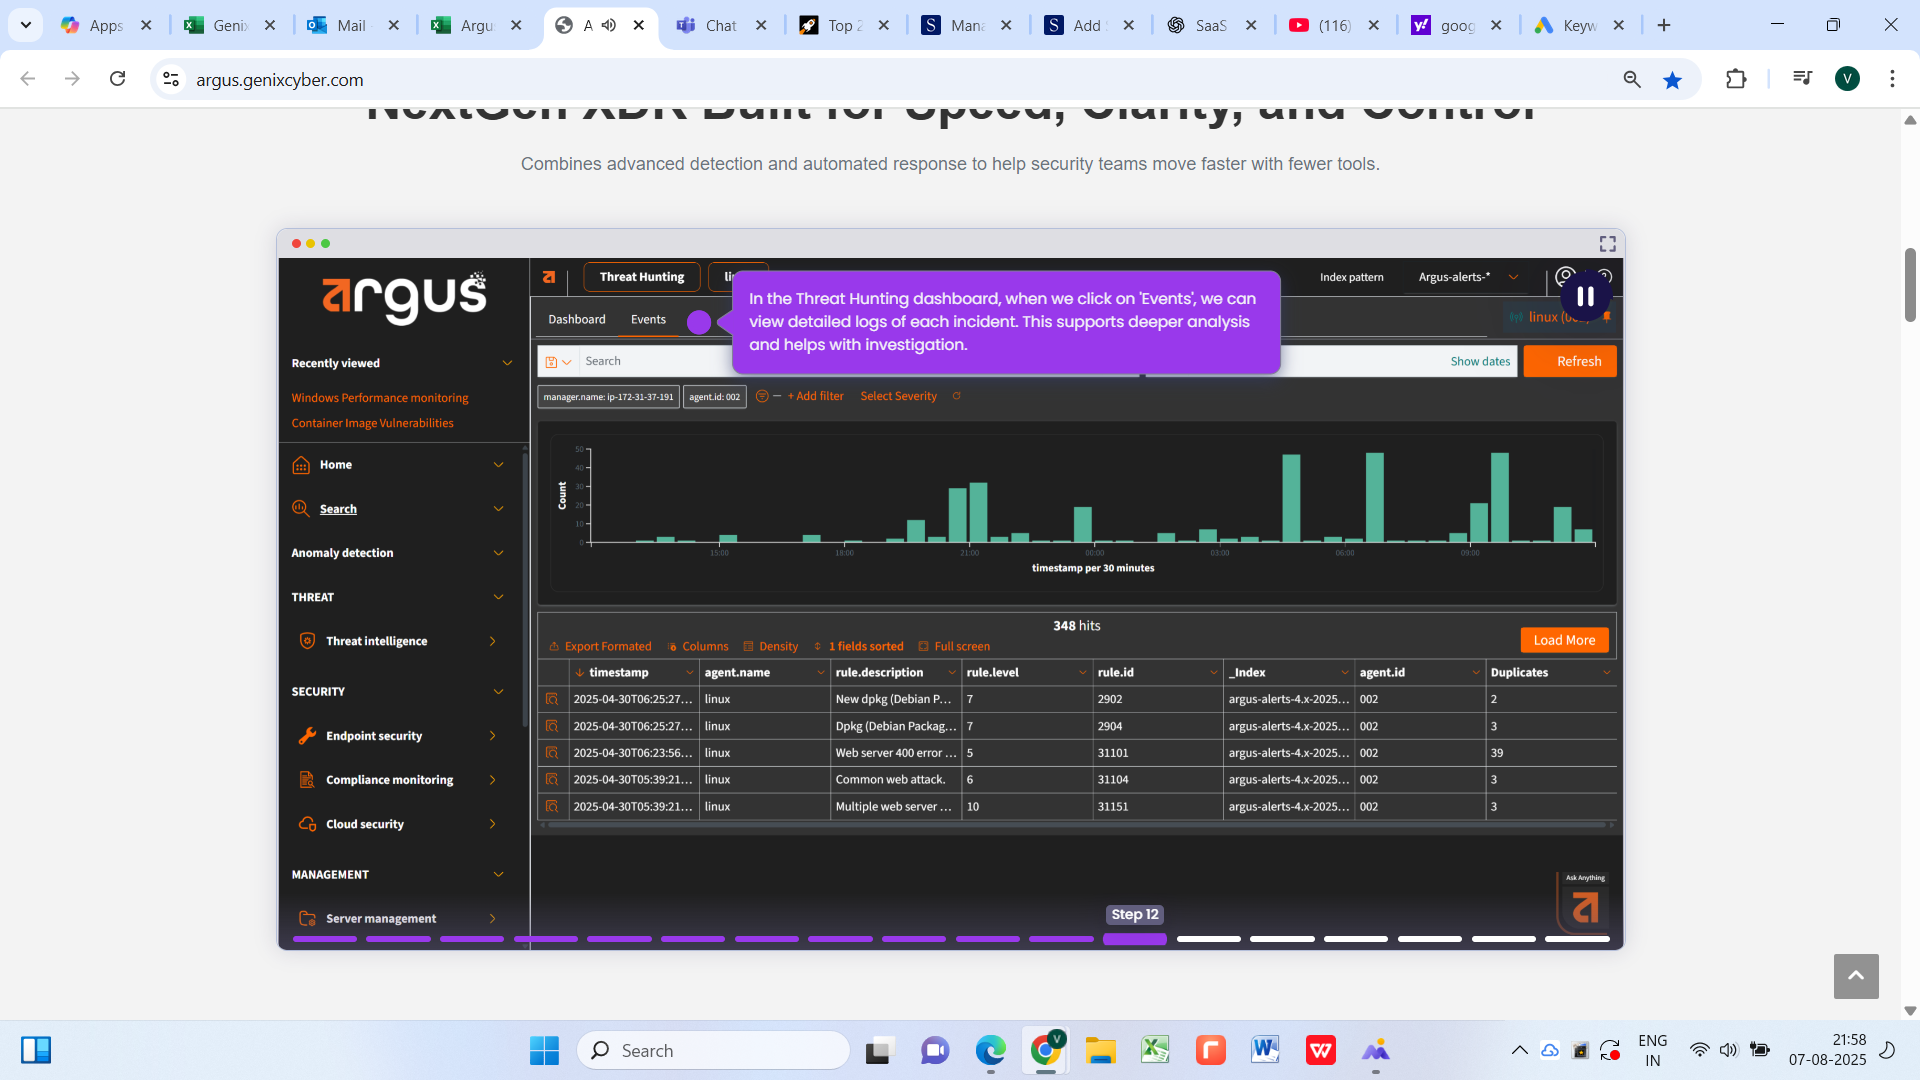
Task: Click the Home icon in the Argus sidebar
Action: (x=301, y=465)
